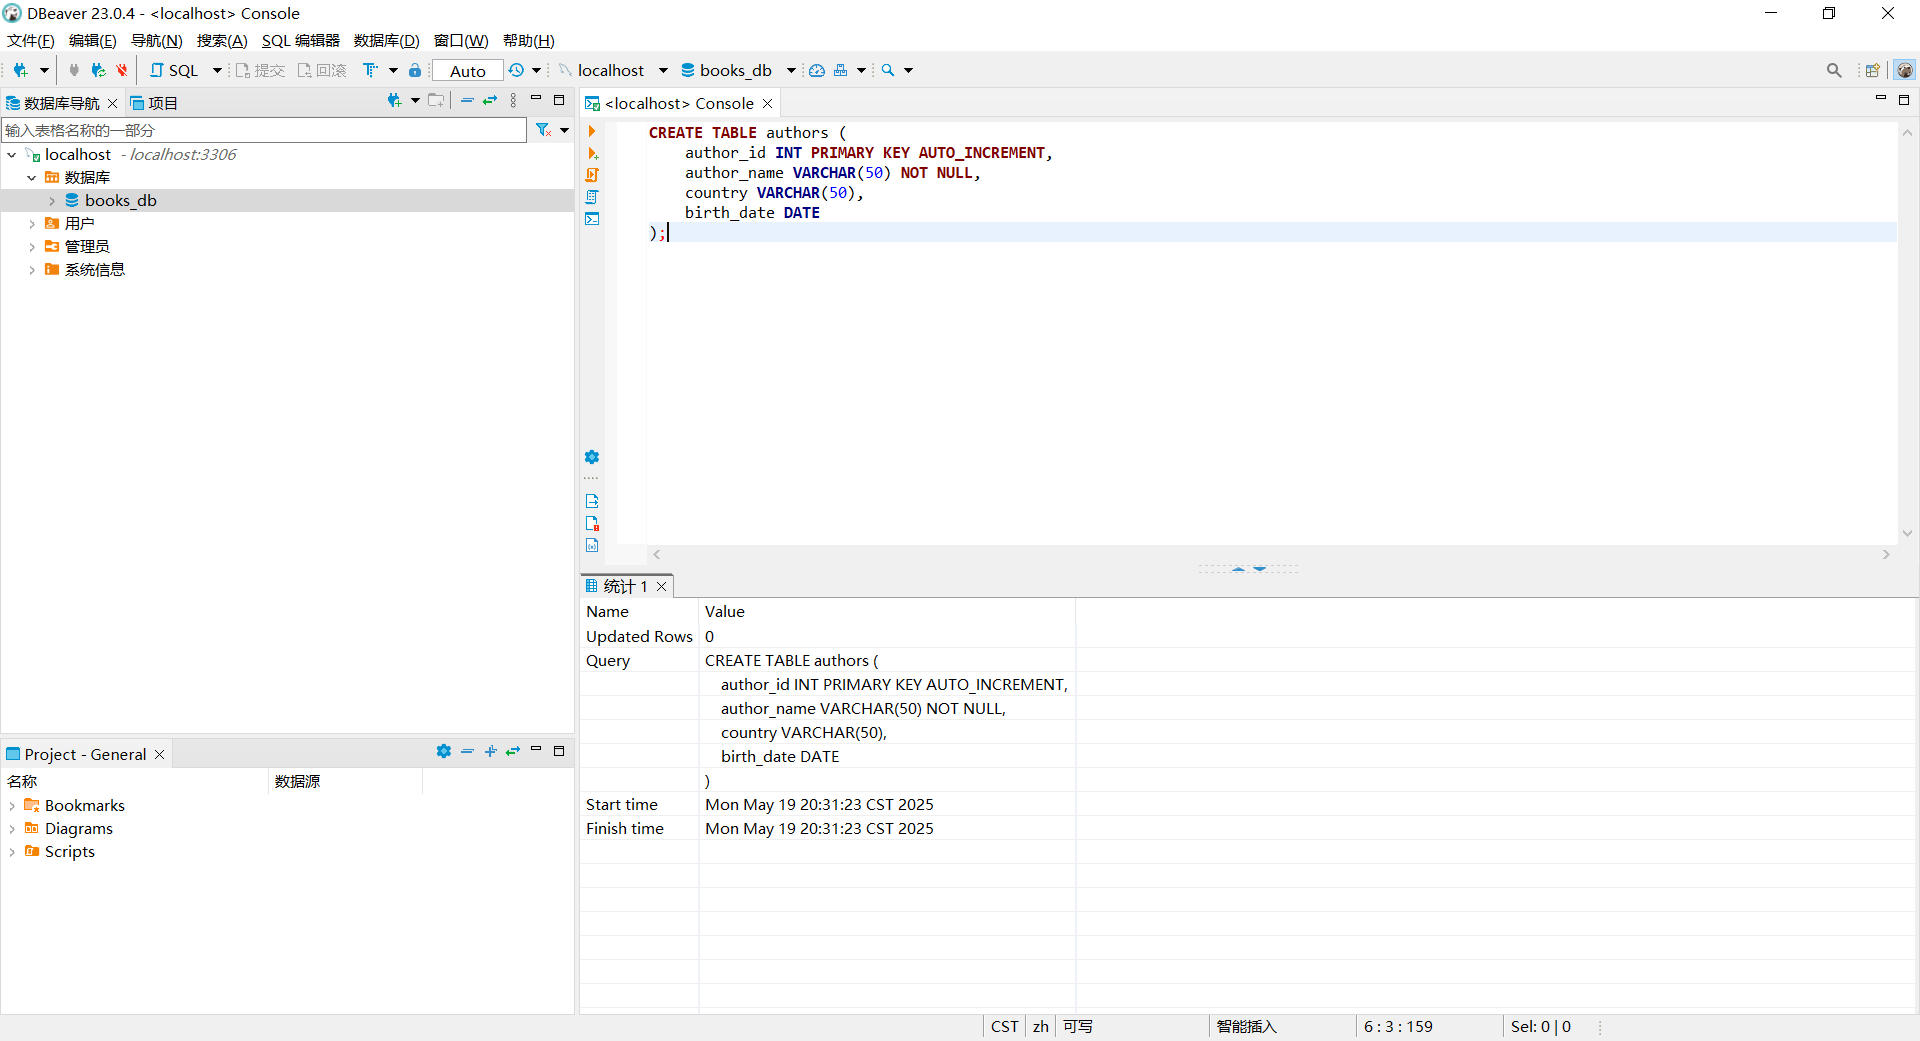Click the Auto commit mode button
This screenshot has width=1920, height=1041.
pos(466,70)
